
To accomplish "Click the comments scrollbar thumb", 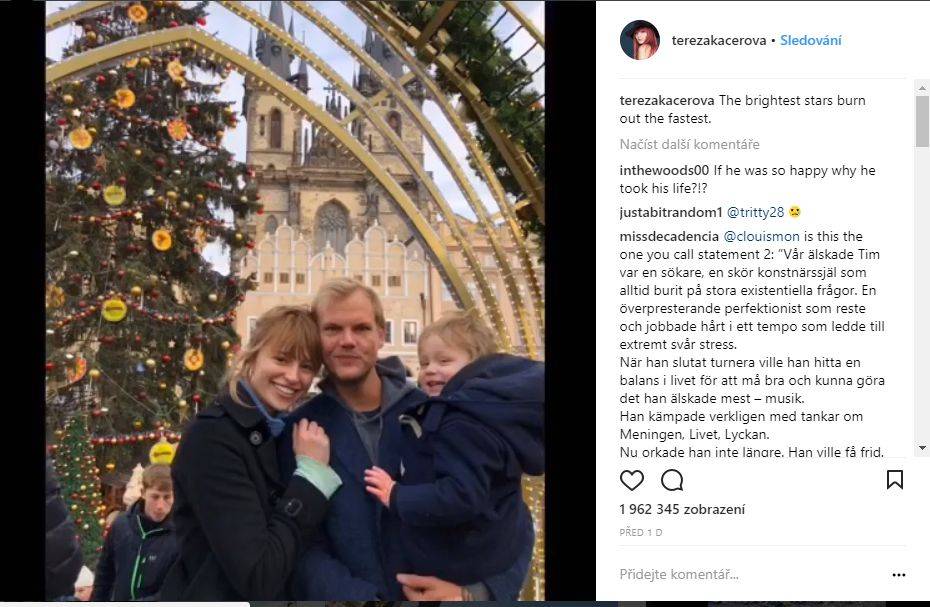I will tap(922, 120).
